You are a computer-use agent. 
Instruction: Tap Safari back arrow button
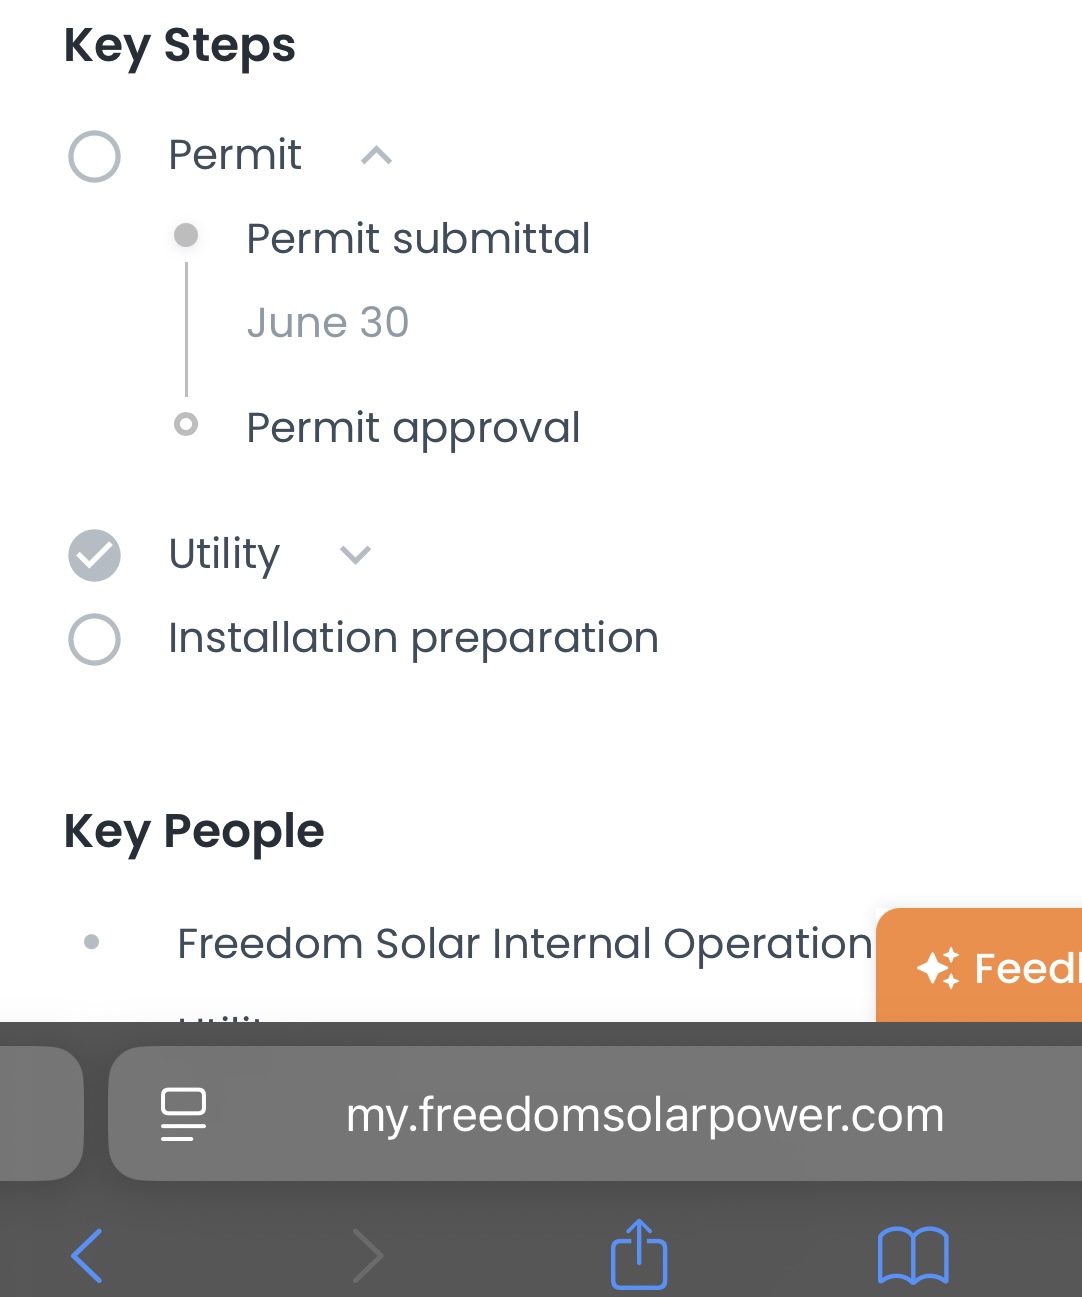[88, 1254]
